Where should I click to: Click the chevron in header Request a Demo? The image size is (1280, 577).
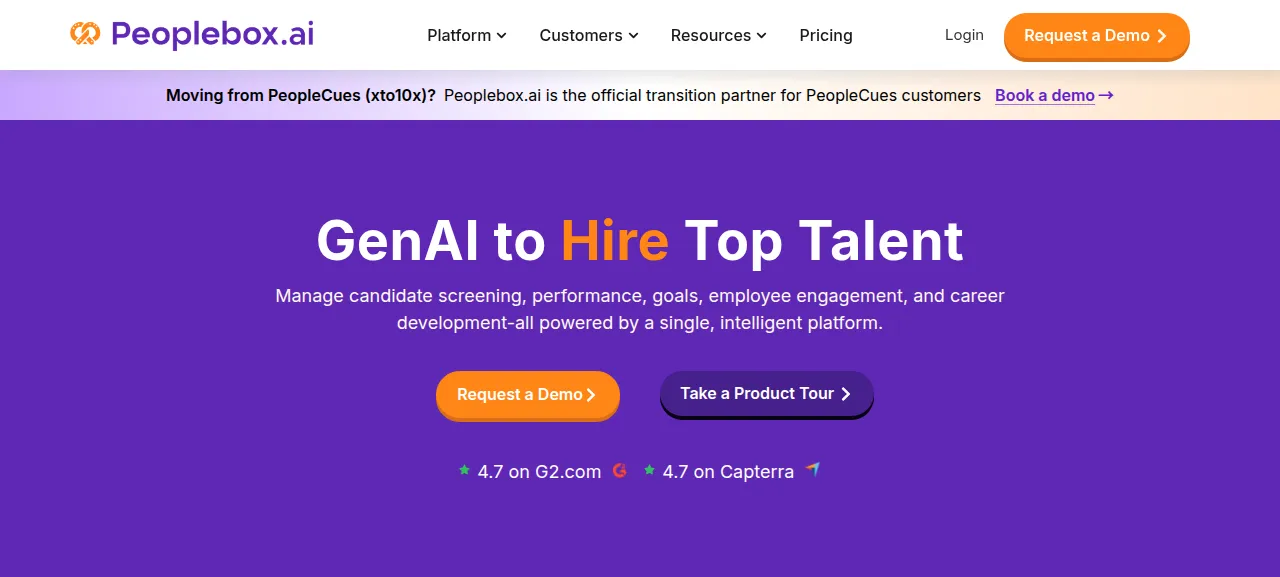point(1161,36)
